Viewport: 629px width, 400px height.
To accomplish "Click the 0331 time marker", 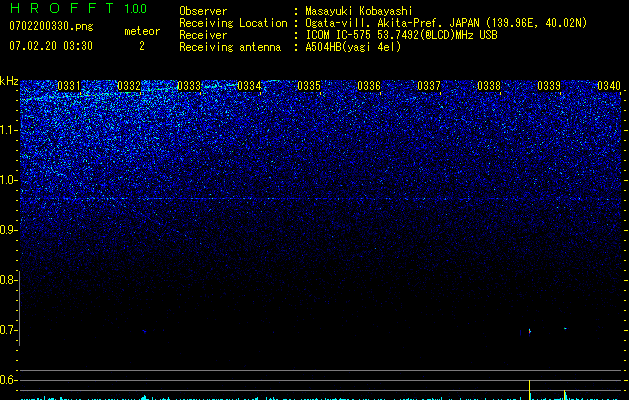I will (69, 86).
